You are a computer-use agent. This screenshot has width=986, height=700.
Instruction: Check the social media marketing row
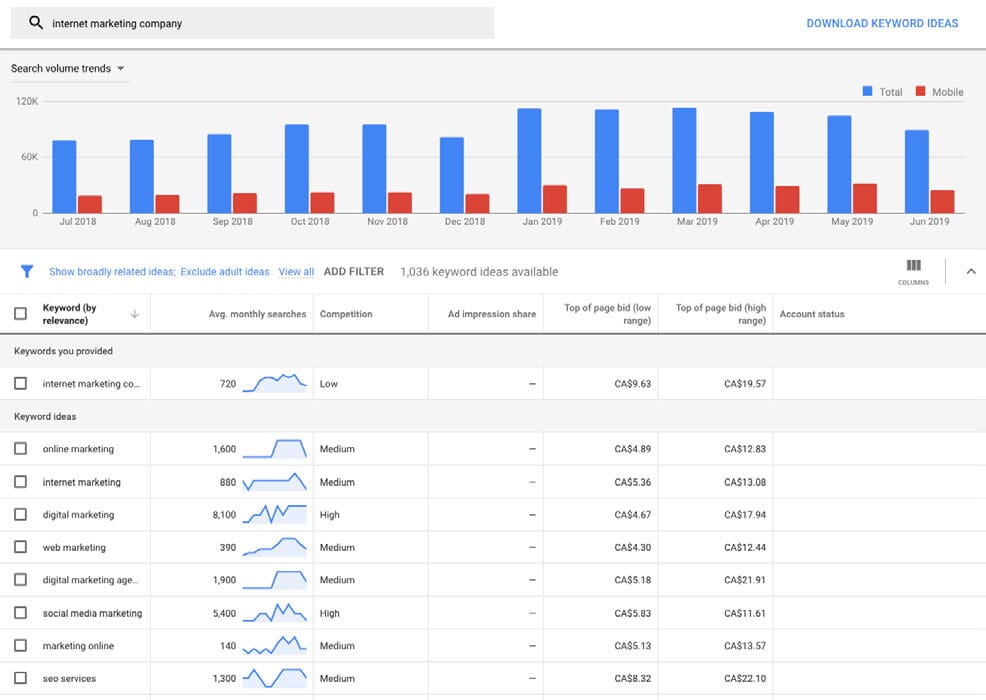21,613
